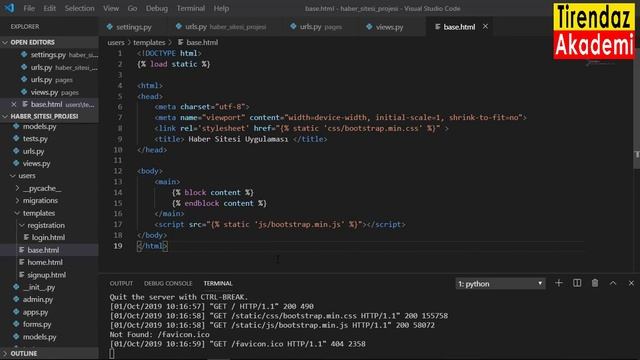This screenshot has height=360, width=640.
Task: Open the Debug menu
Action: [157, 8]
